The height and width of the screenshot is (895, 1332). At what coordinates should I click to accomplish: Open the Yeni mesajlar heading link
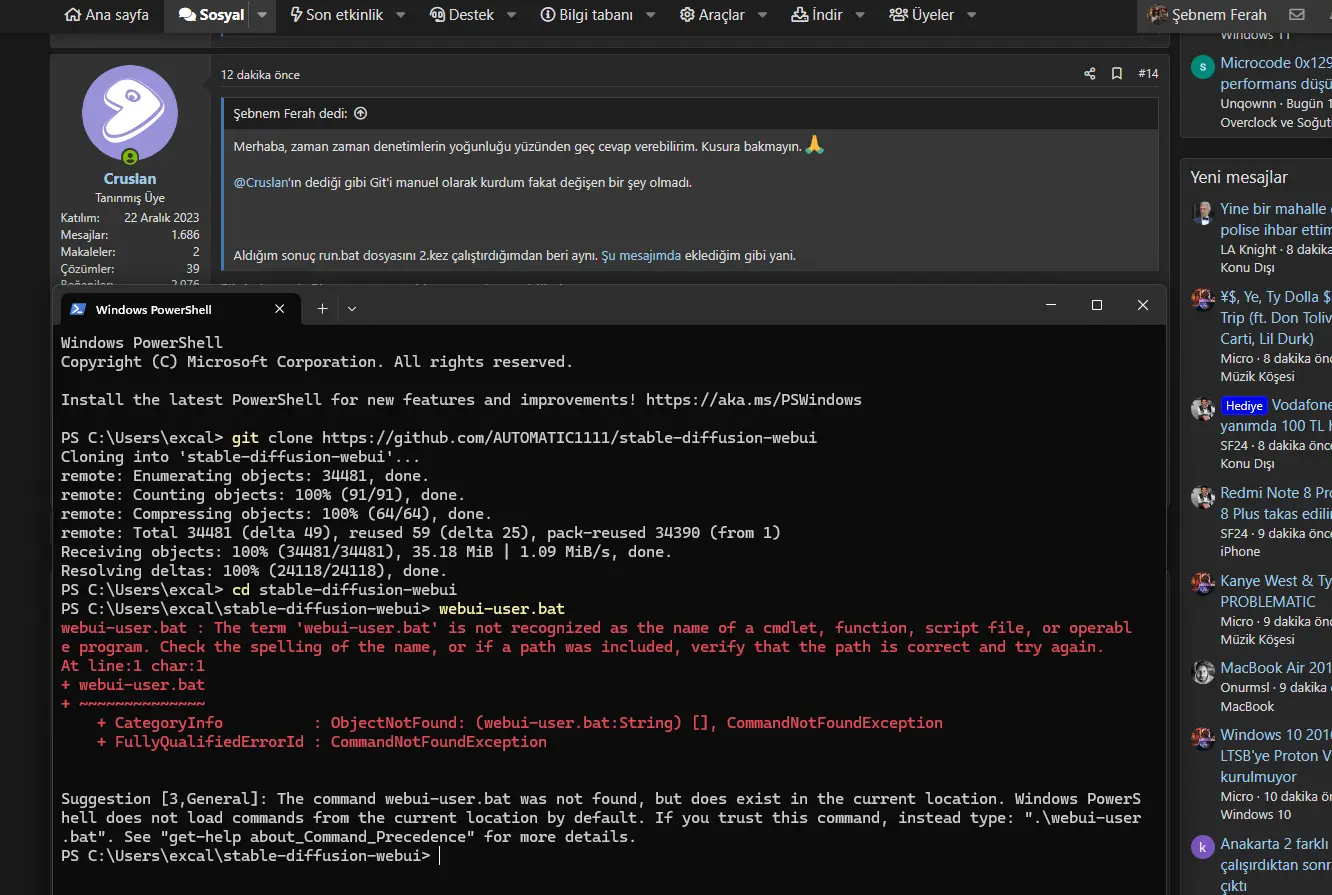click(1239, 177)
